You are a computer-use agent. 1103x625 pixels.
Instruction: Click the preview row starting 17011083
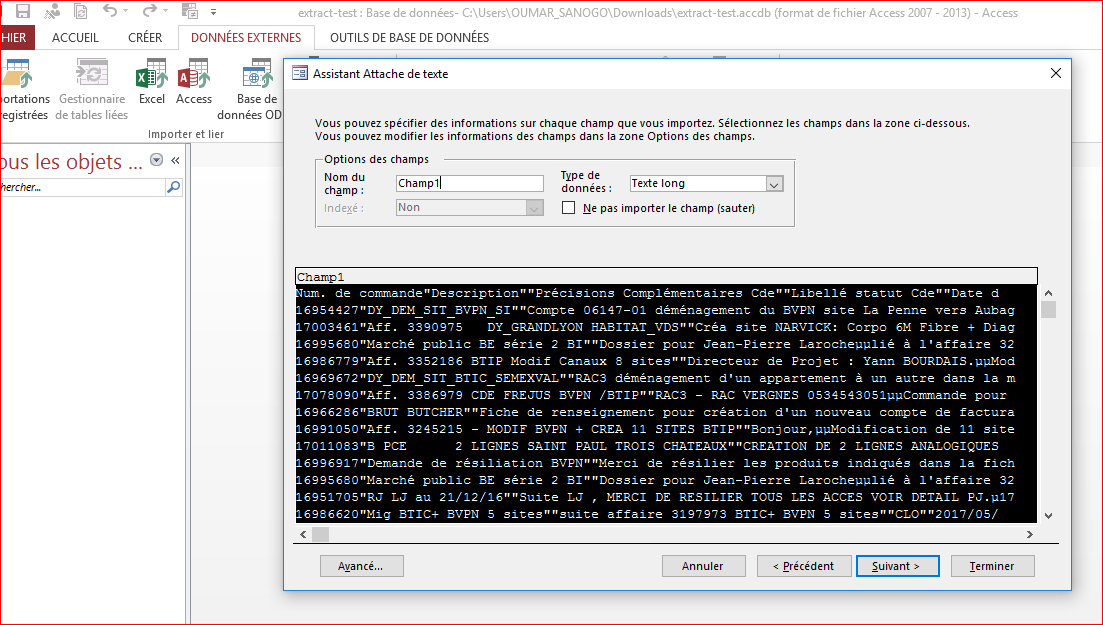666,446
